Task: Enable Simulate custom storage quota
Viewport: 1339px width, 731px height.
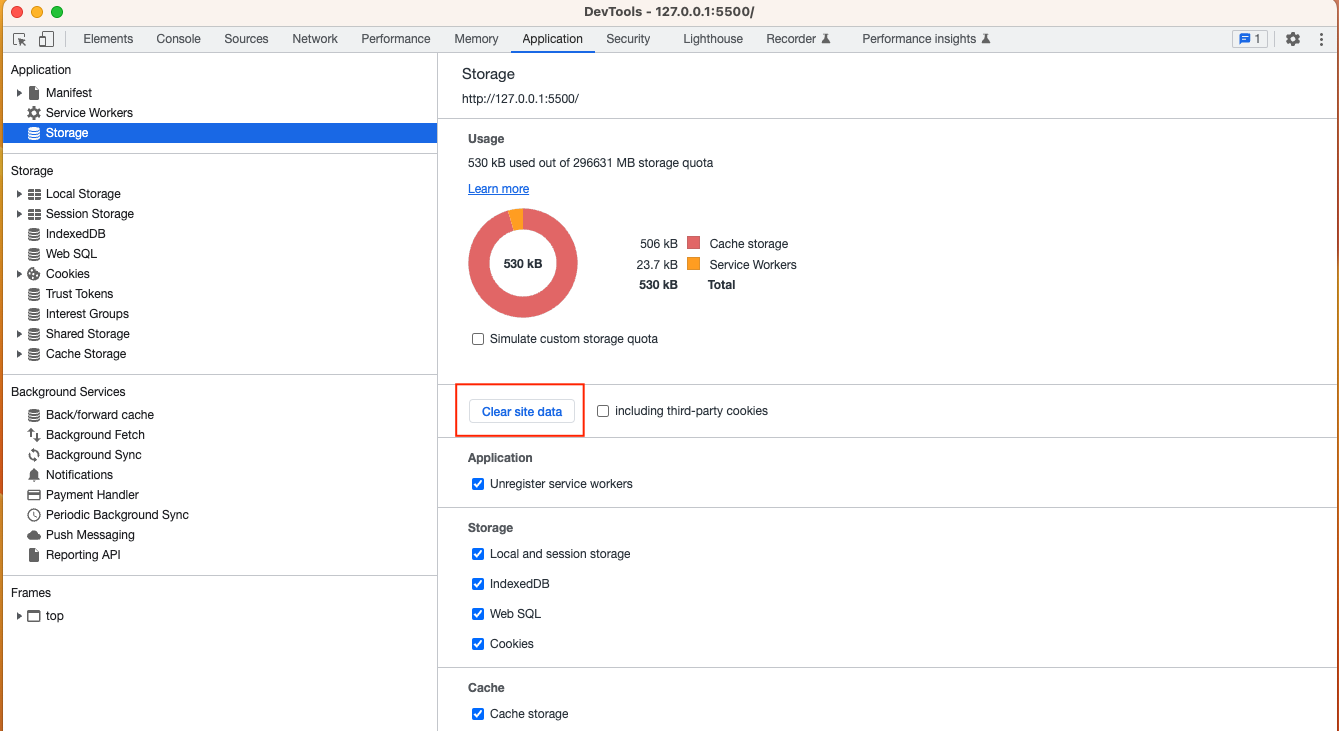Action: tap(478, 339)
